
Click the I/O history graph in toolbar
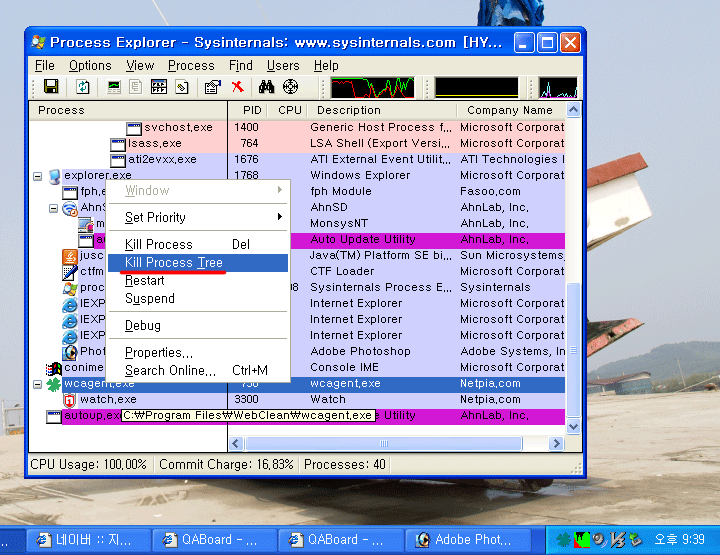[x=558, y=87]
